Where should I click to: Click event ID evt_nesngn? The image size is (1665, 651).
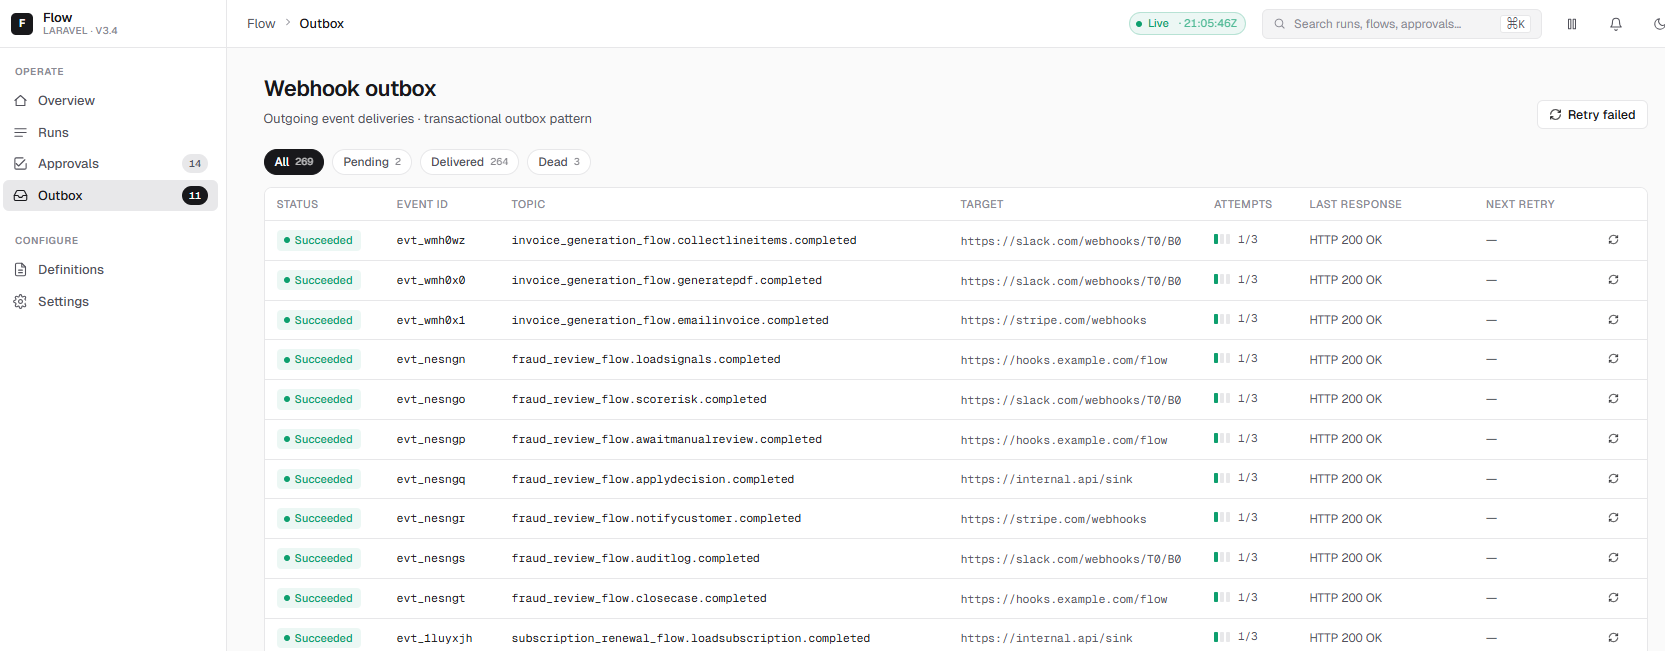[431, 360]
